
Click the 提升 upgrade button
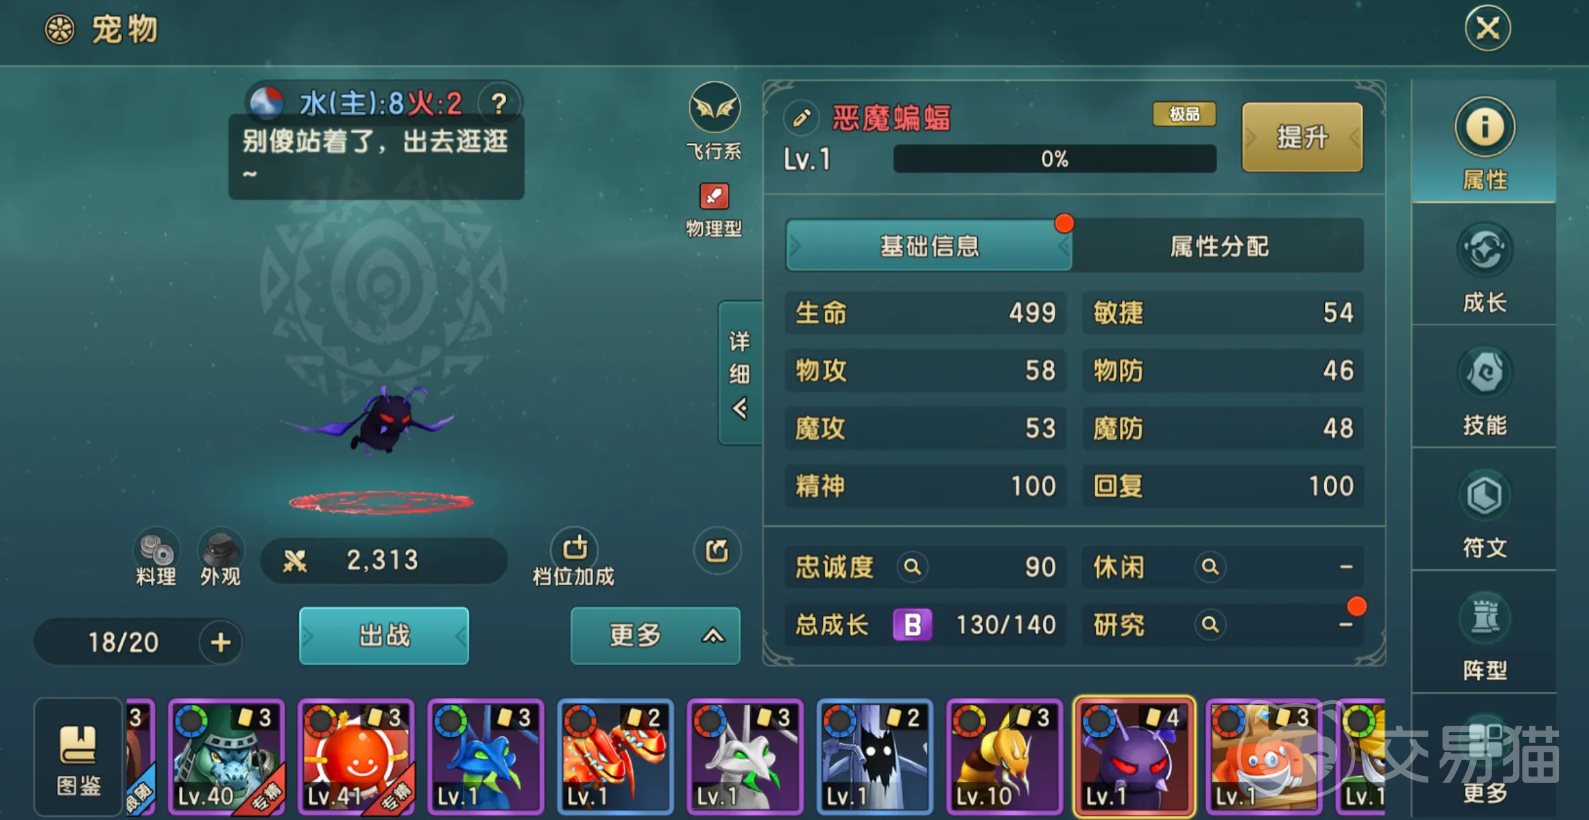pos(1302,137)
